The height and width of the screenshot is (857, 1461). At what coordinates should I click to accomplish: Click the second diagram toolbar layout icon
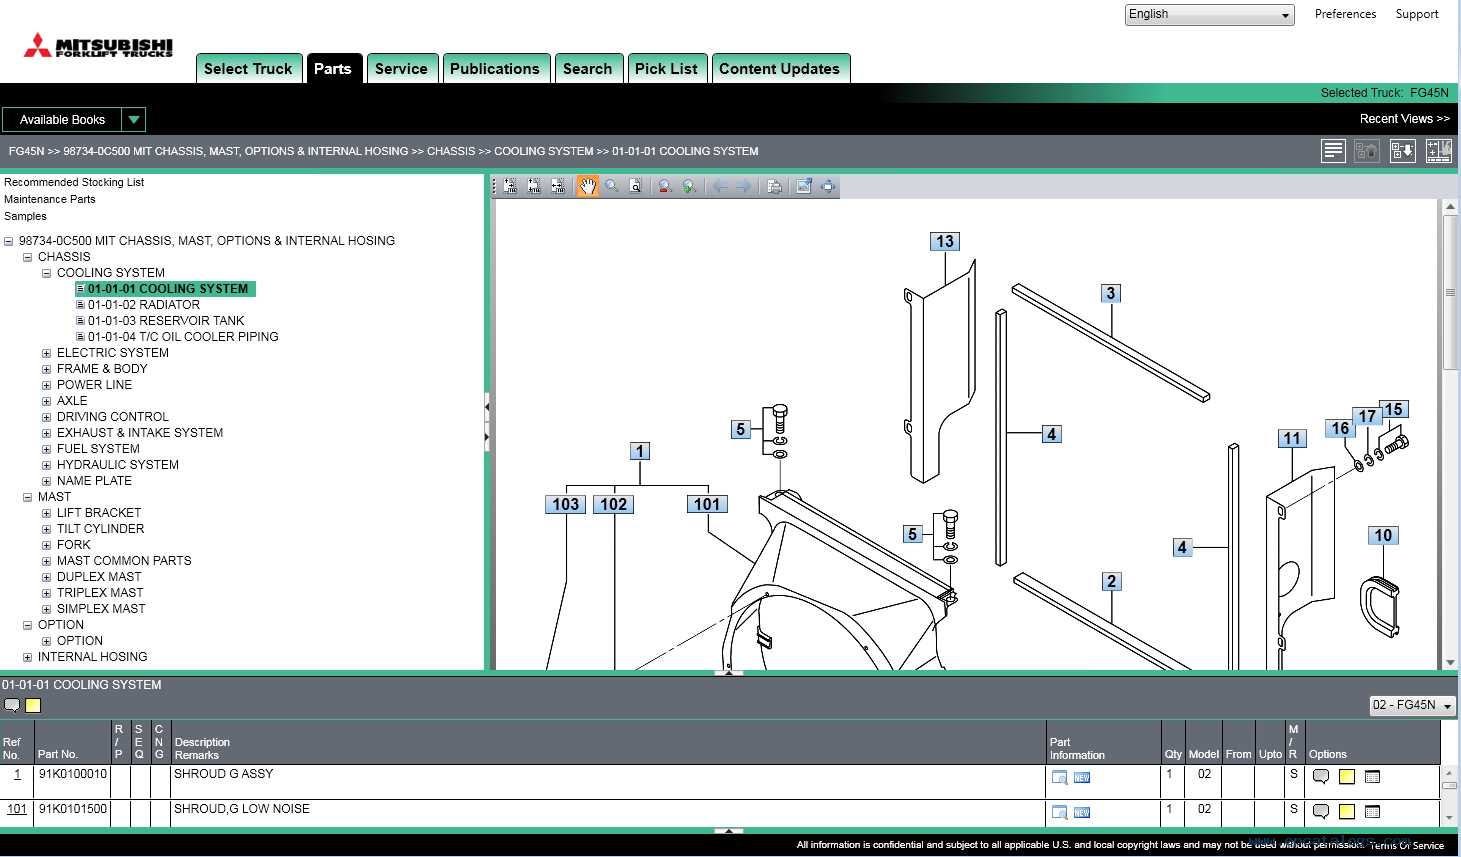coord(534,186)
